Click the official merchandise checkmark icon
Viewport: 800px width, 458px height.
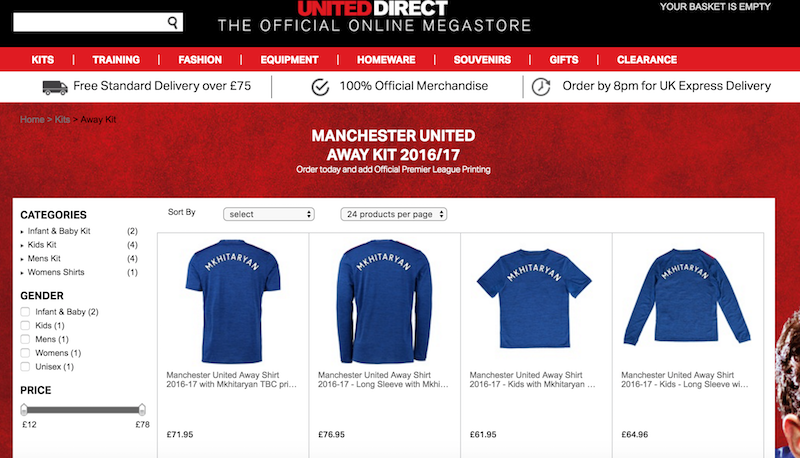coord(320,87)
